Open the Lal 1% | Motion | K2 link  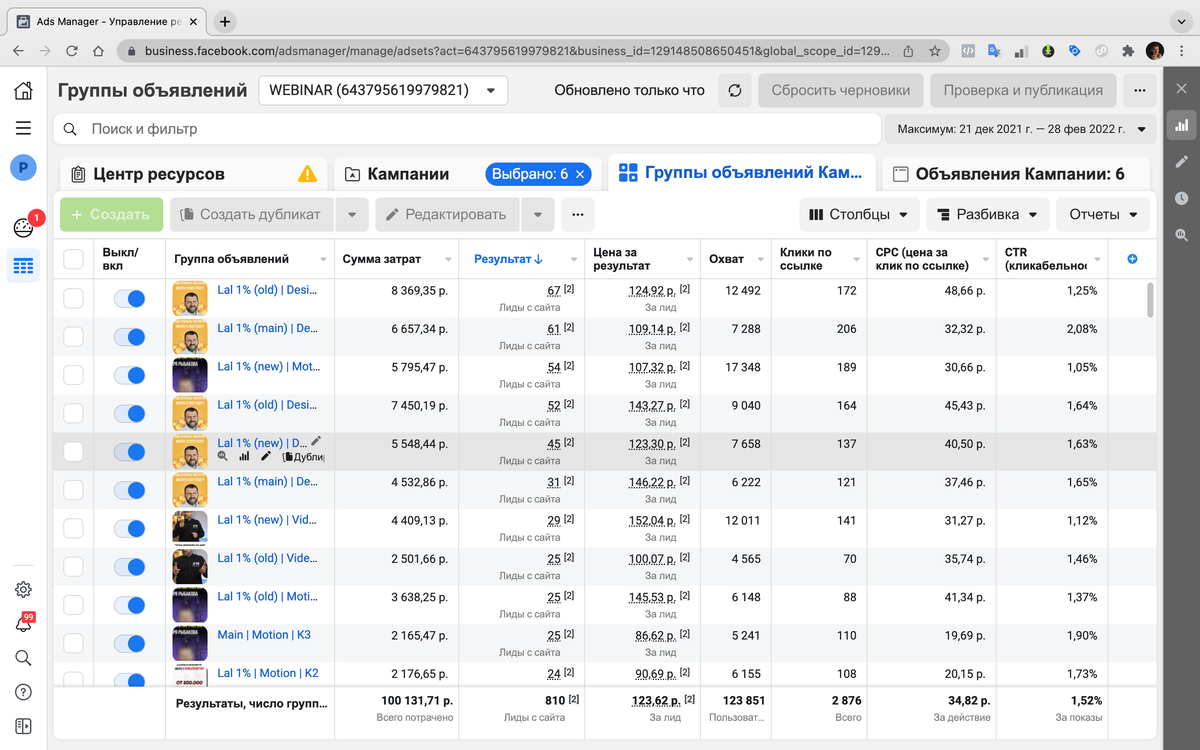(268, 673)
